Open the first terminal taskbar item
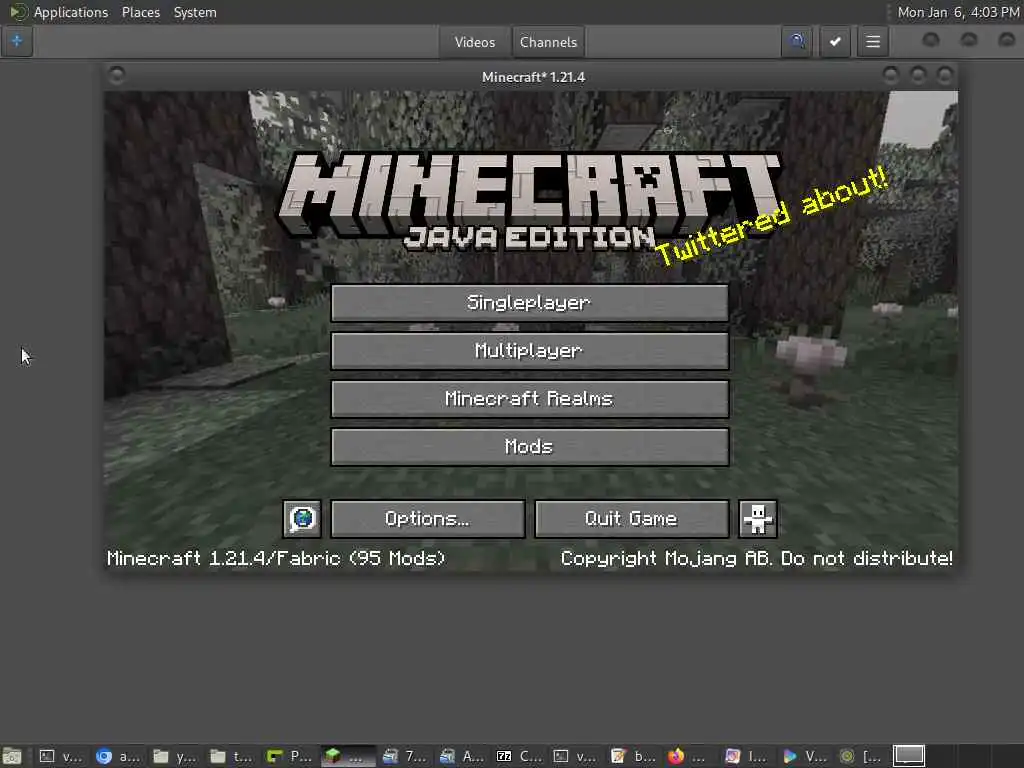The height and width of the screenshot is (768, 1024). 61,756
